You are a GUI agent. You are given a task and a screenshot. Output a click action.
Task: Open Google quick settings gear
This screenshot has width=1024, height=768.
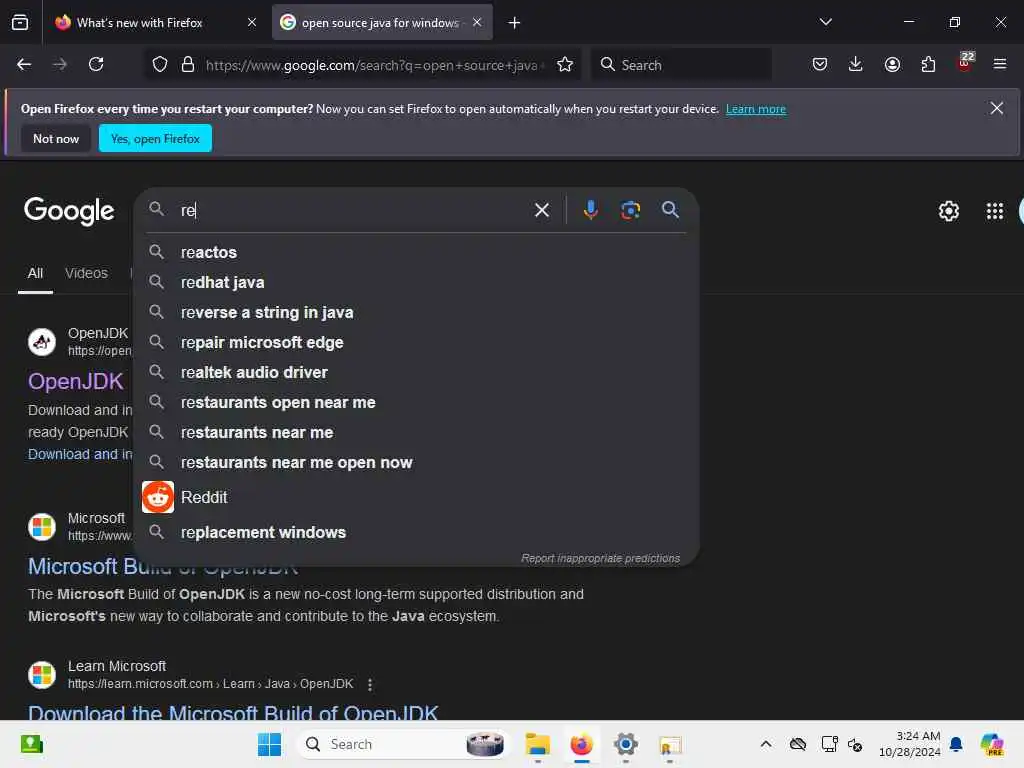click(948, 211)
